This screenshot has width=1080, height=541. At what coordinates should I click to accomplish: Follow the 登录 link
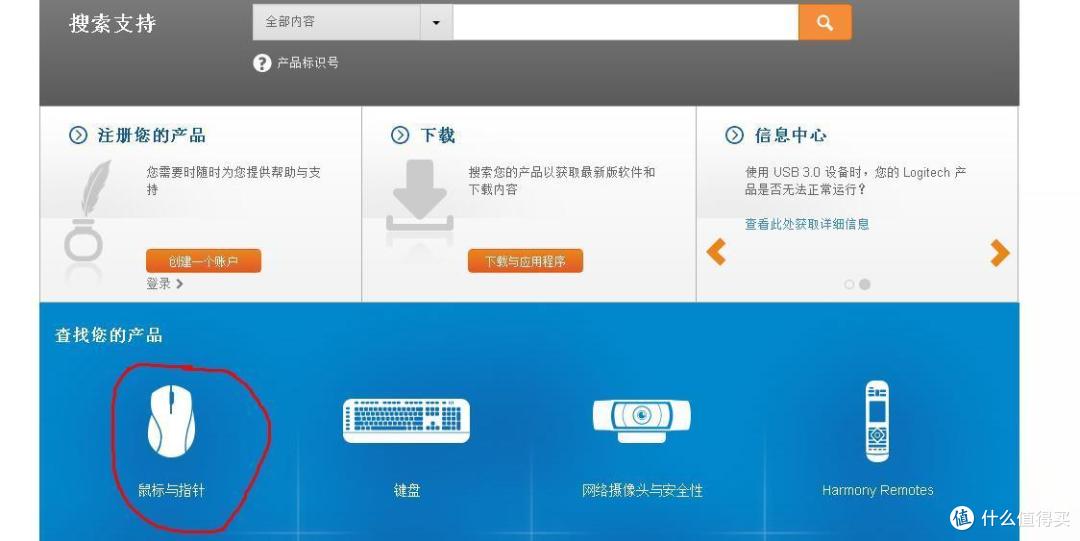[158, 283]
